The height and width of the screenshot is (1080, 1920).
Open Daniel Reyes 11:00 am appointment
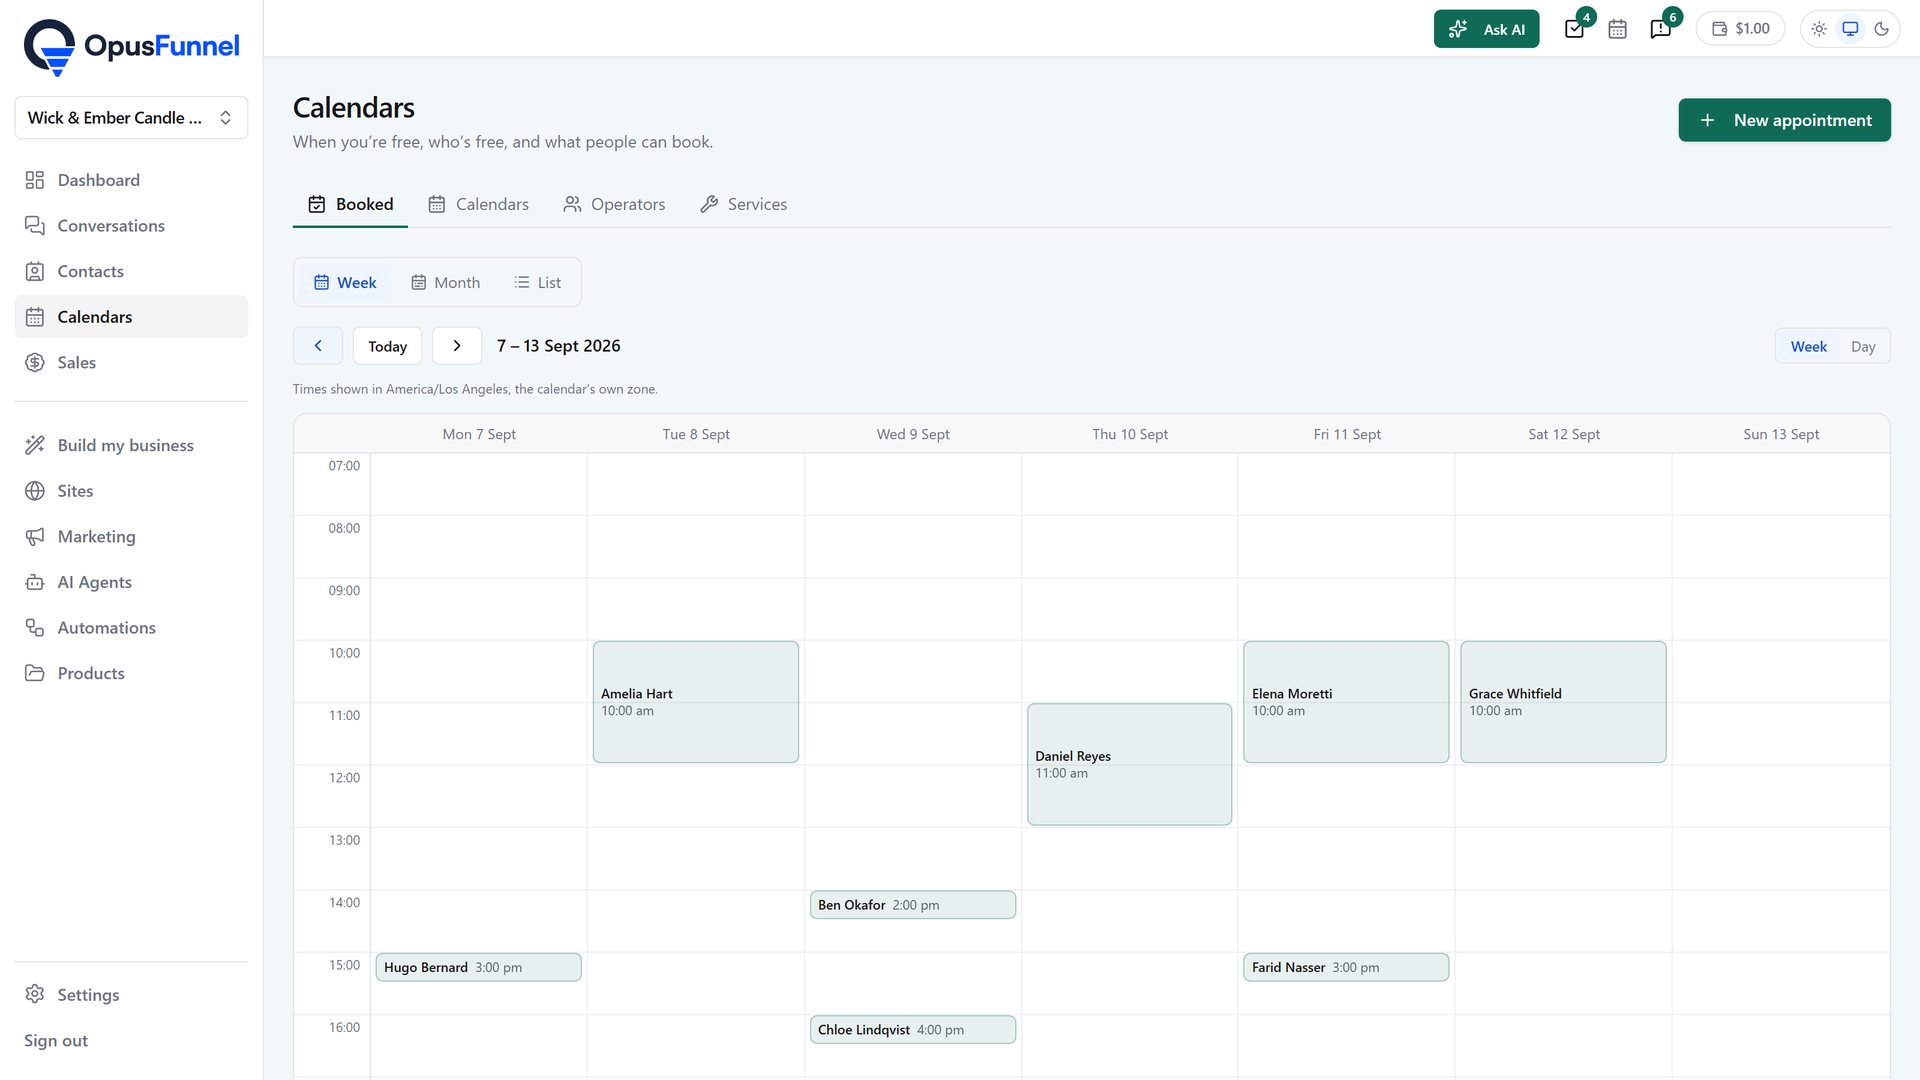tap(1130, 764)
